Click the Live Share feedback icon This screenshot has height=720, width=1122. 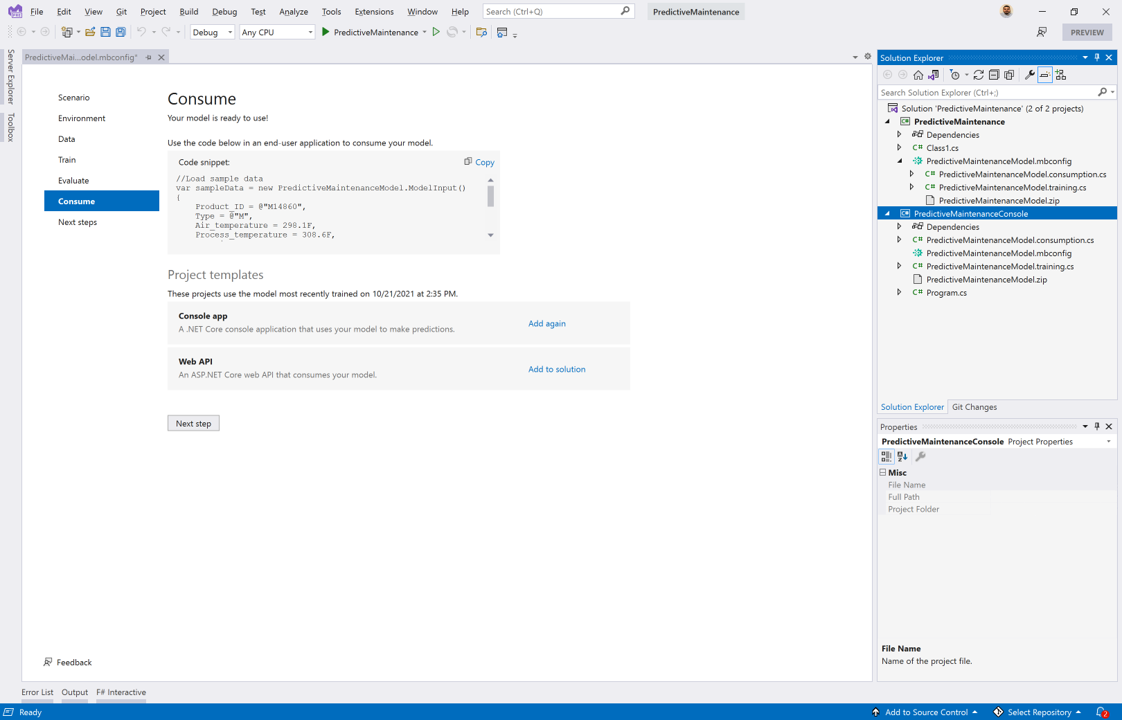point(1041,32)
